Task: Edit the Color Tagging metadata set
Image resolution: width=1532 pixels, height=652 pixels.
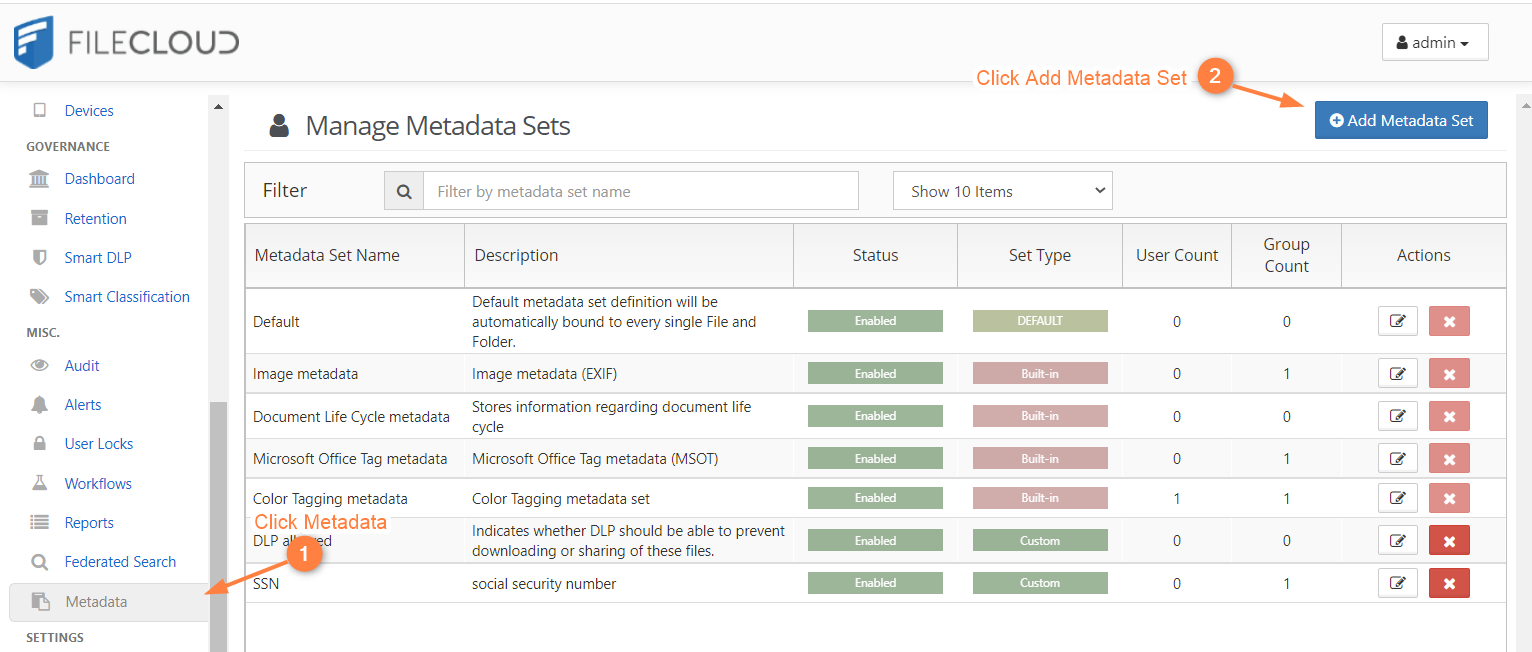Action: pos(1397,498)
